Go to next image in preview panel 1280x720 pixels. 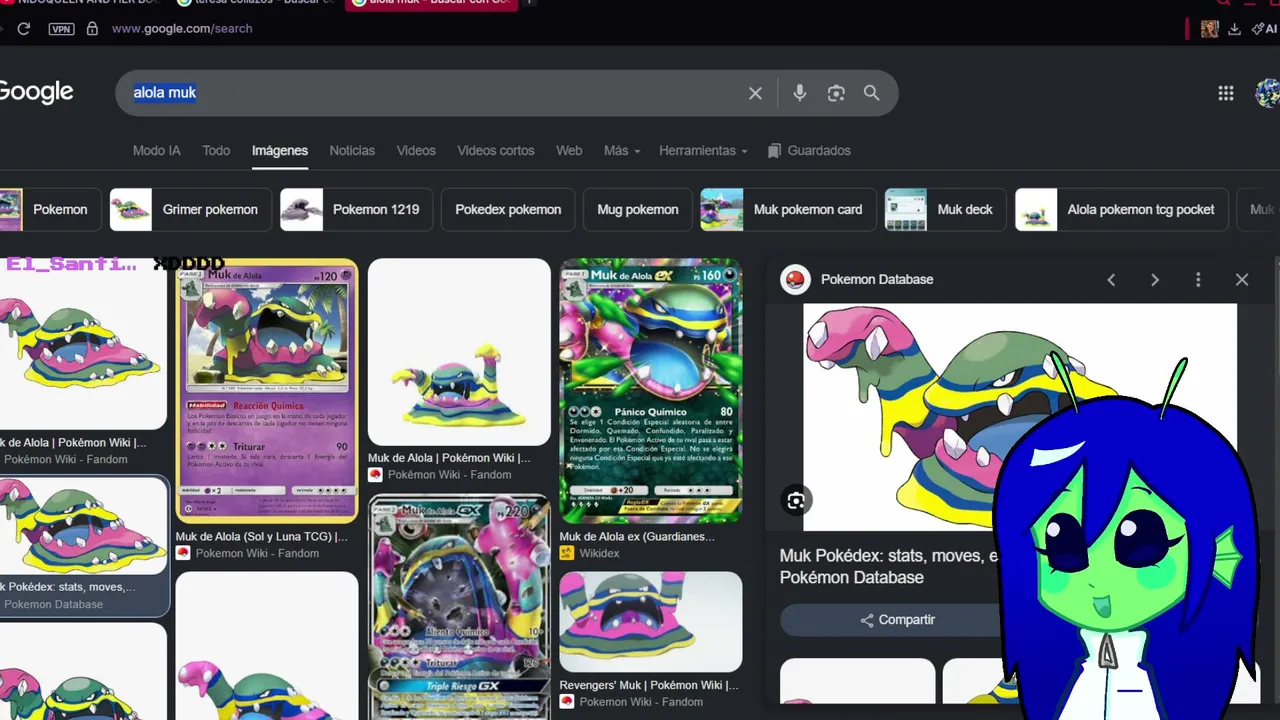click(x=1155, y=280)
